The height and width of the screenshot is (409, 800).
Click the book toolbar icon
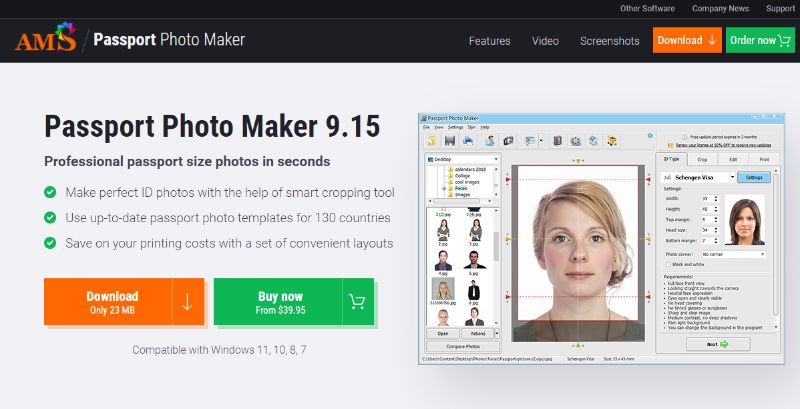pyautogui.click(x=558, y=141)
